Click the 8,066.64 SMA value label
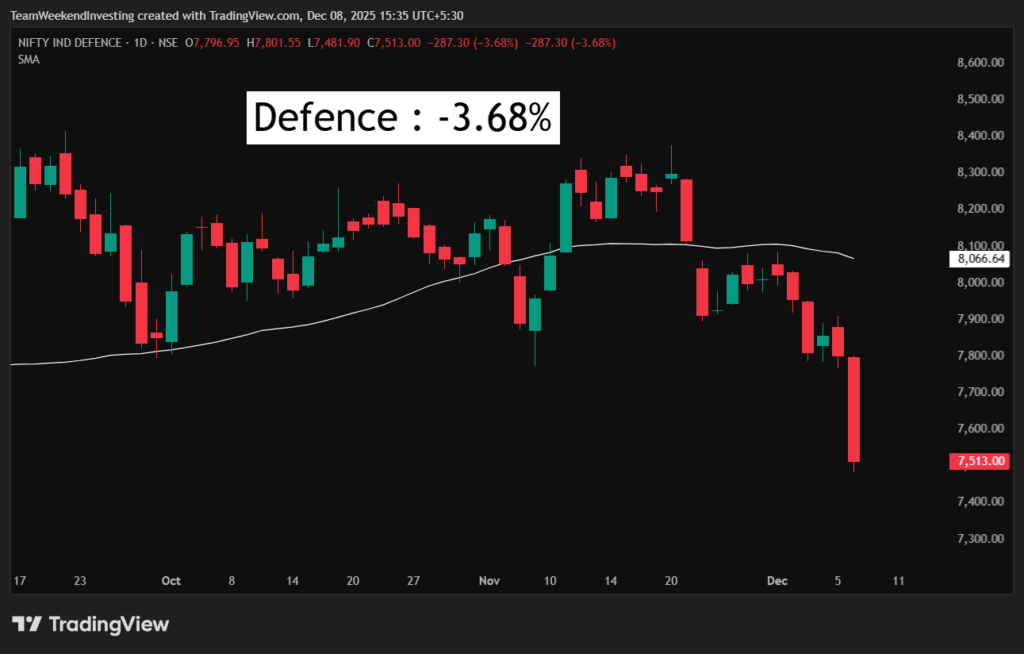The image size is (1024, 654). click(980, 259)
